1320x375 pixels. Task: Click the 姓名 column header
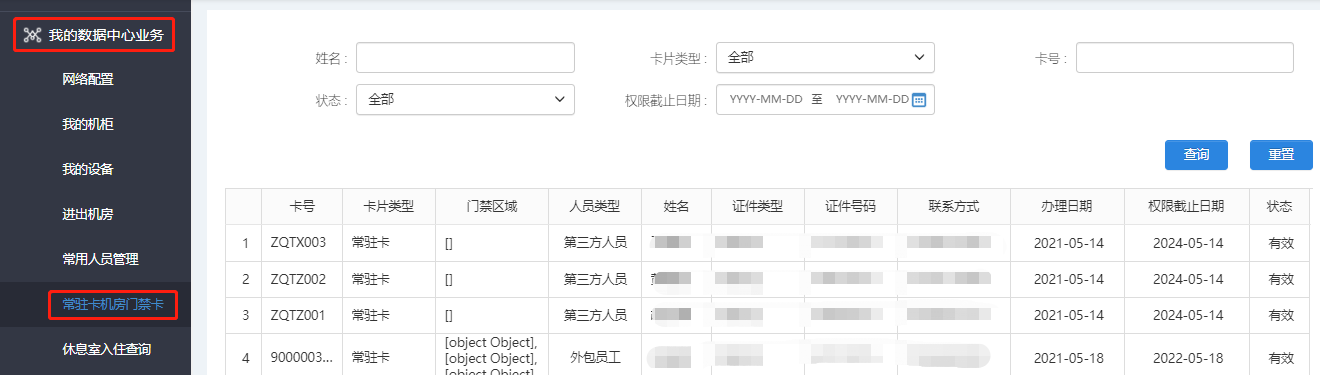[676, 206]
